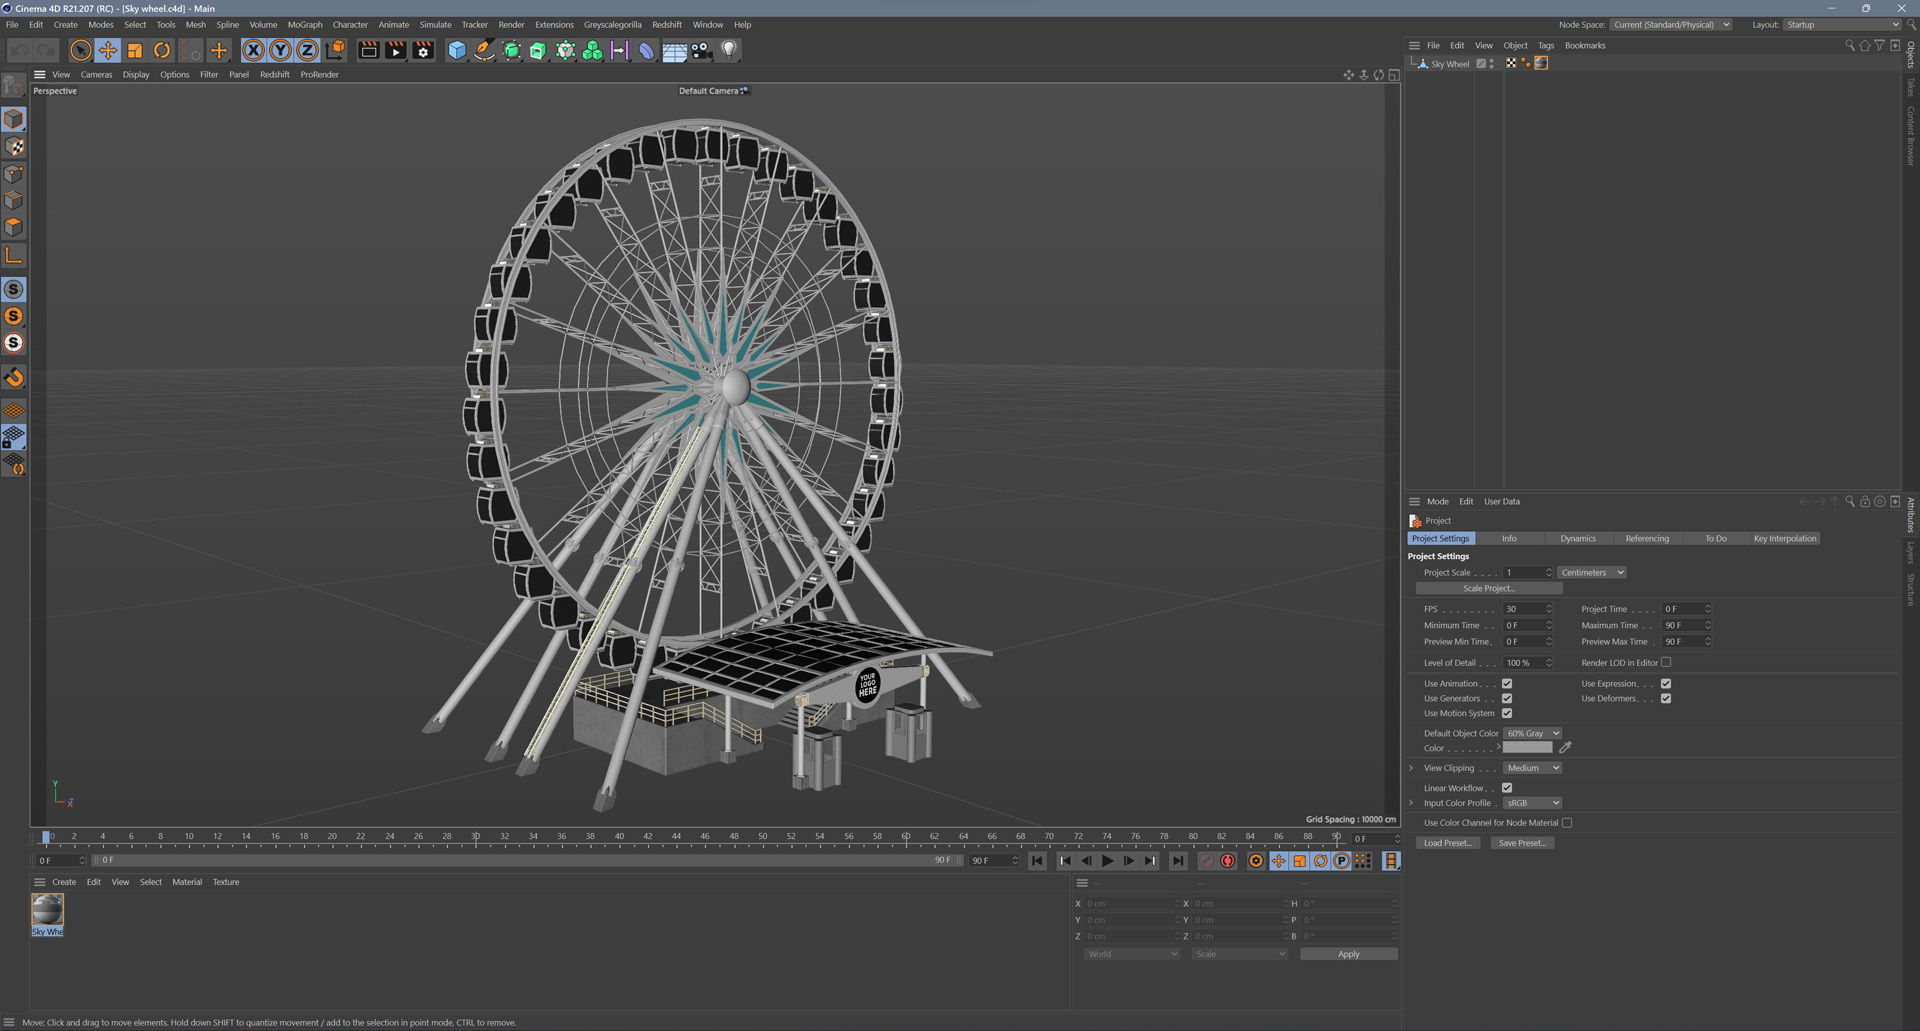This screenshot has width=1920, height=1031.
Task: Add a Light object
Action: 729,50
